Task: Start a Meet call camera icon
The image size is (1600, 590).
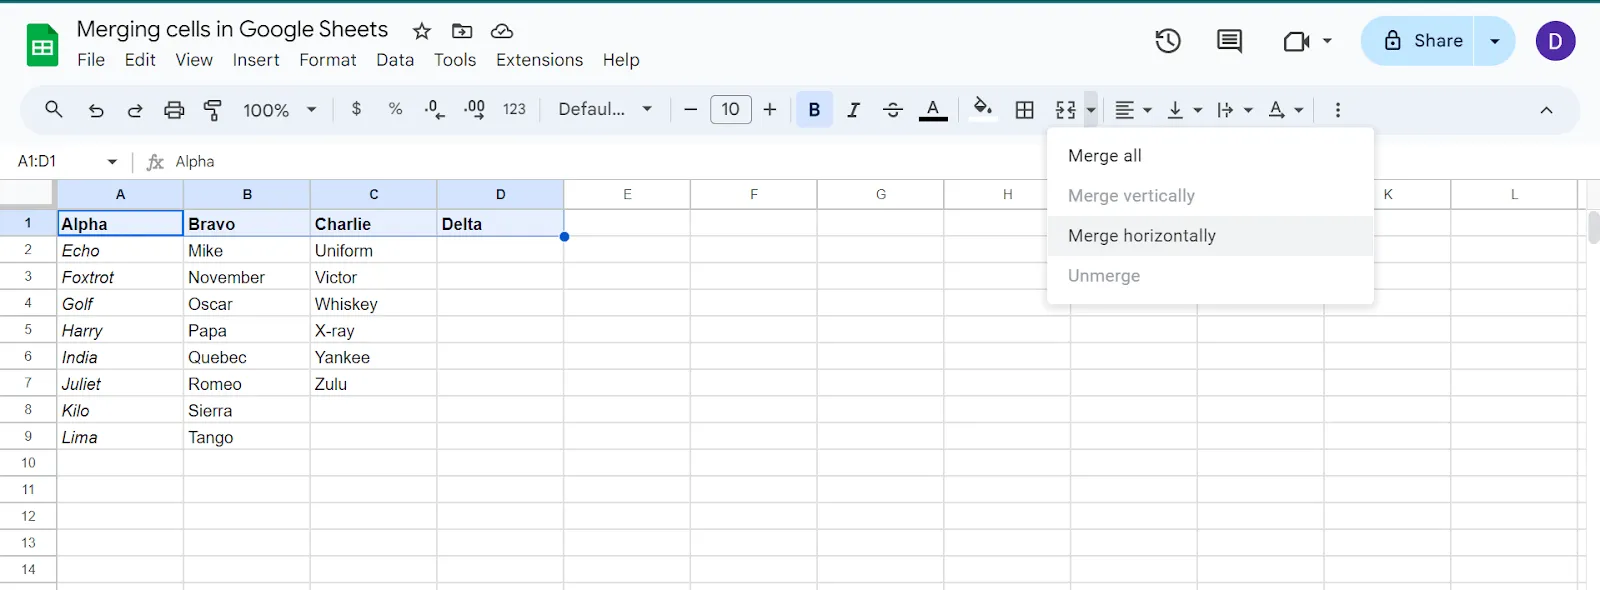Action: coord(1296,41)
